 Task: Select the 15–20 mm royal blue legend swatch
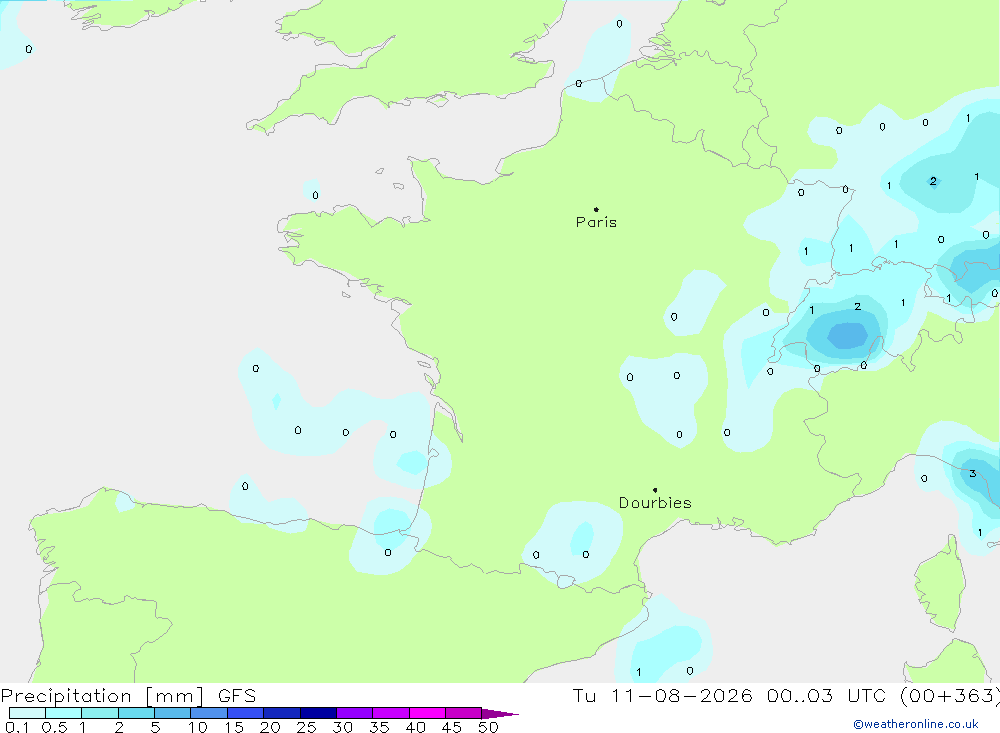[246, 713]
